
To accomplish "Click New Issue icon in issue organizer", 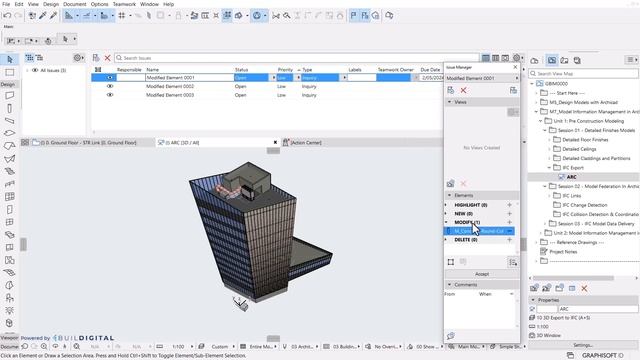I will (96, 58).
